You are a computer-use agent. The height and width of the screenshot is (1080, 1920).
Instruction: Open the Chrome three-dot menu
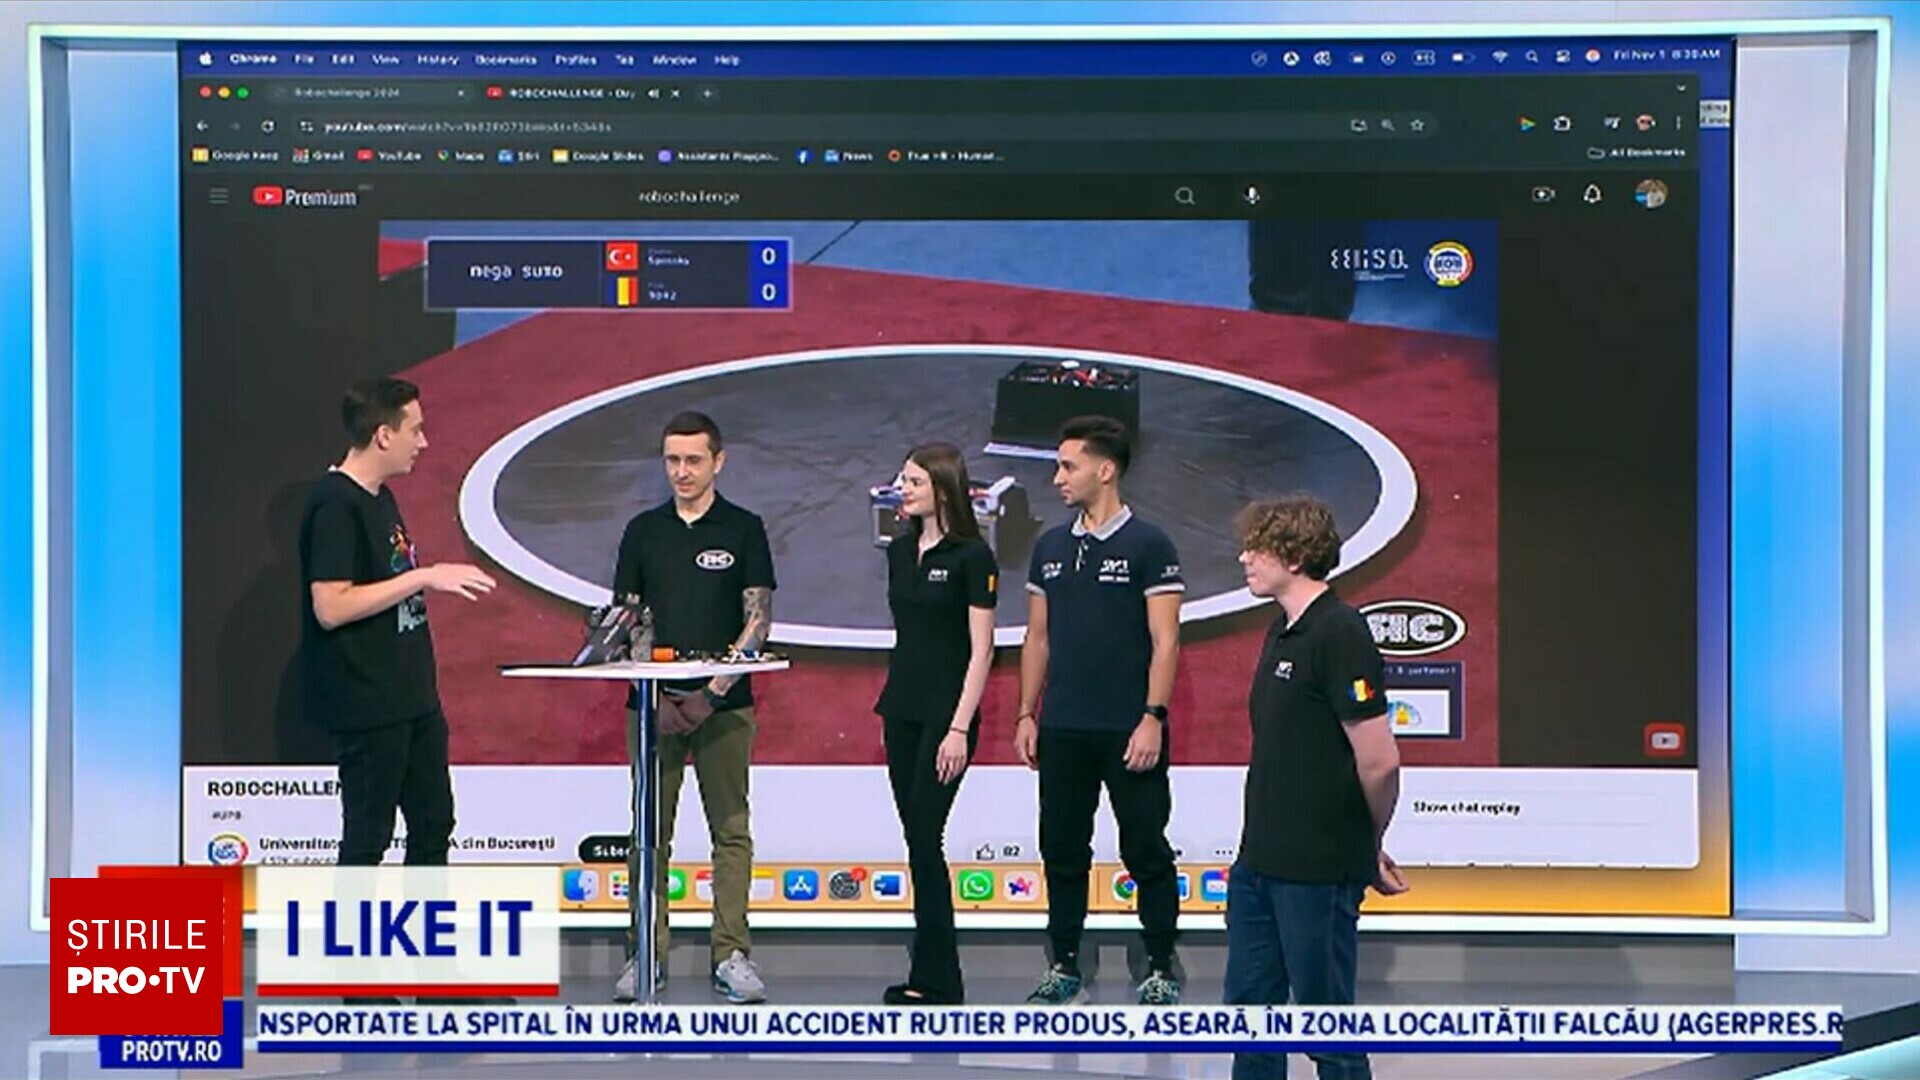click(1679, 123)
